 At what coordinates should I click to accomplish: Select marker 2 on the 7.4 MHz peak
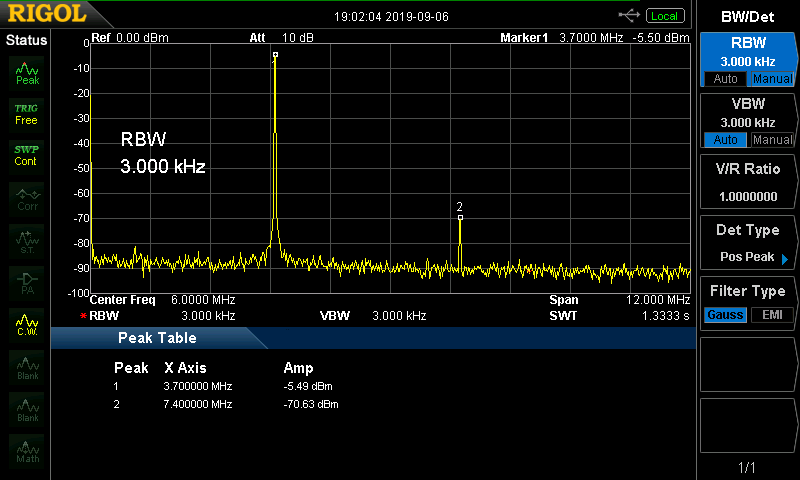(460, 215)
